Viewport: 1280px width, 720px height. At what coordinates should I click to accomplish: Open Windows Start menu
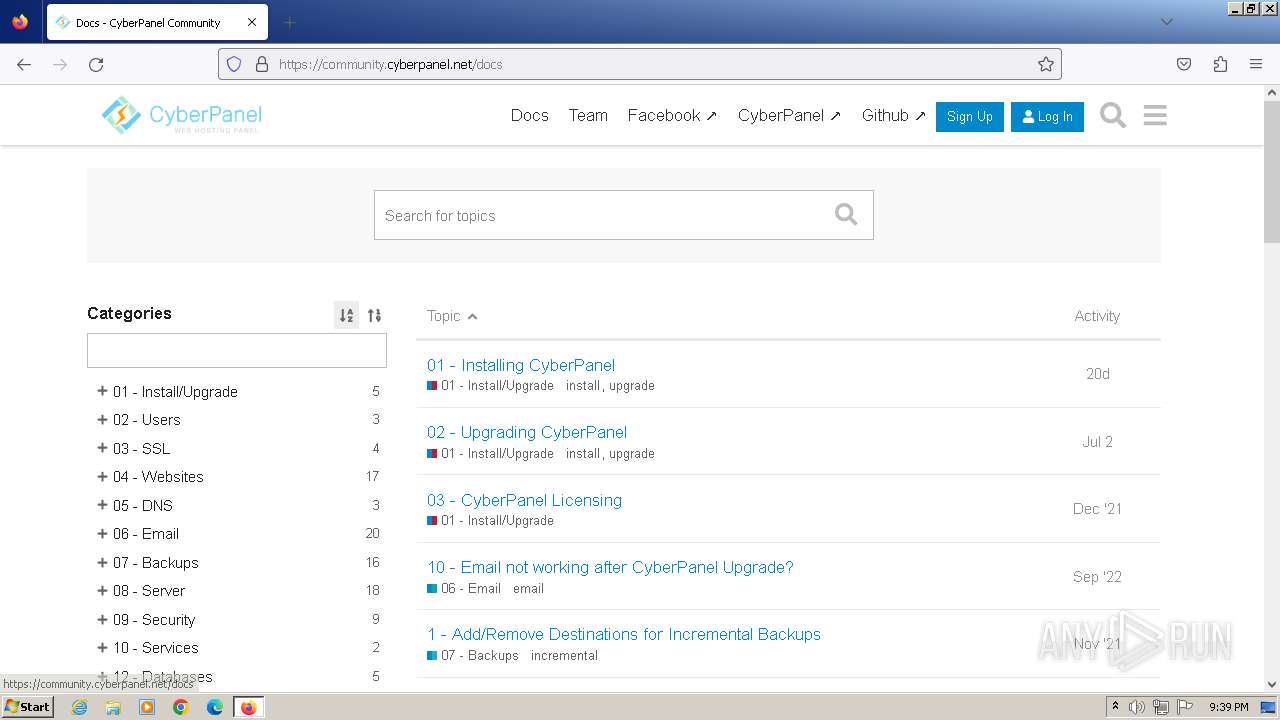[x=27, y=707]
